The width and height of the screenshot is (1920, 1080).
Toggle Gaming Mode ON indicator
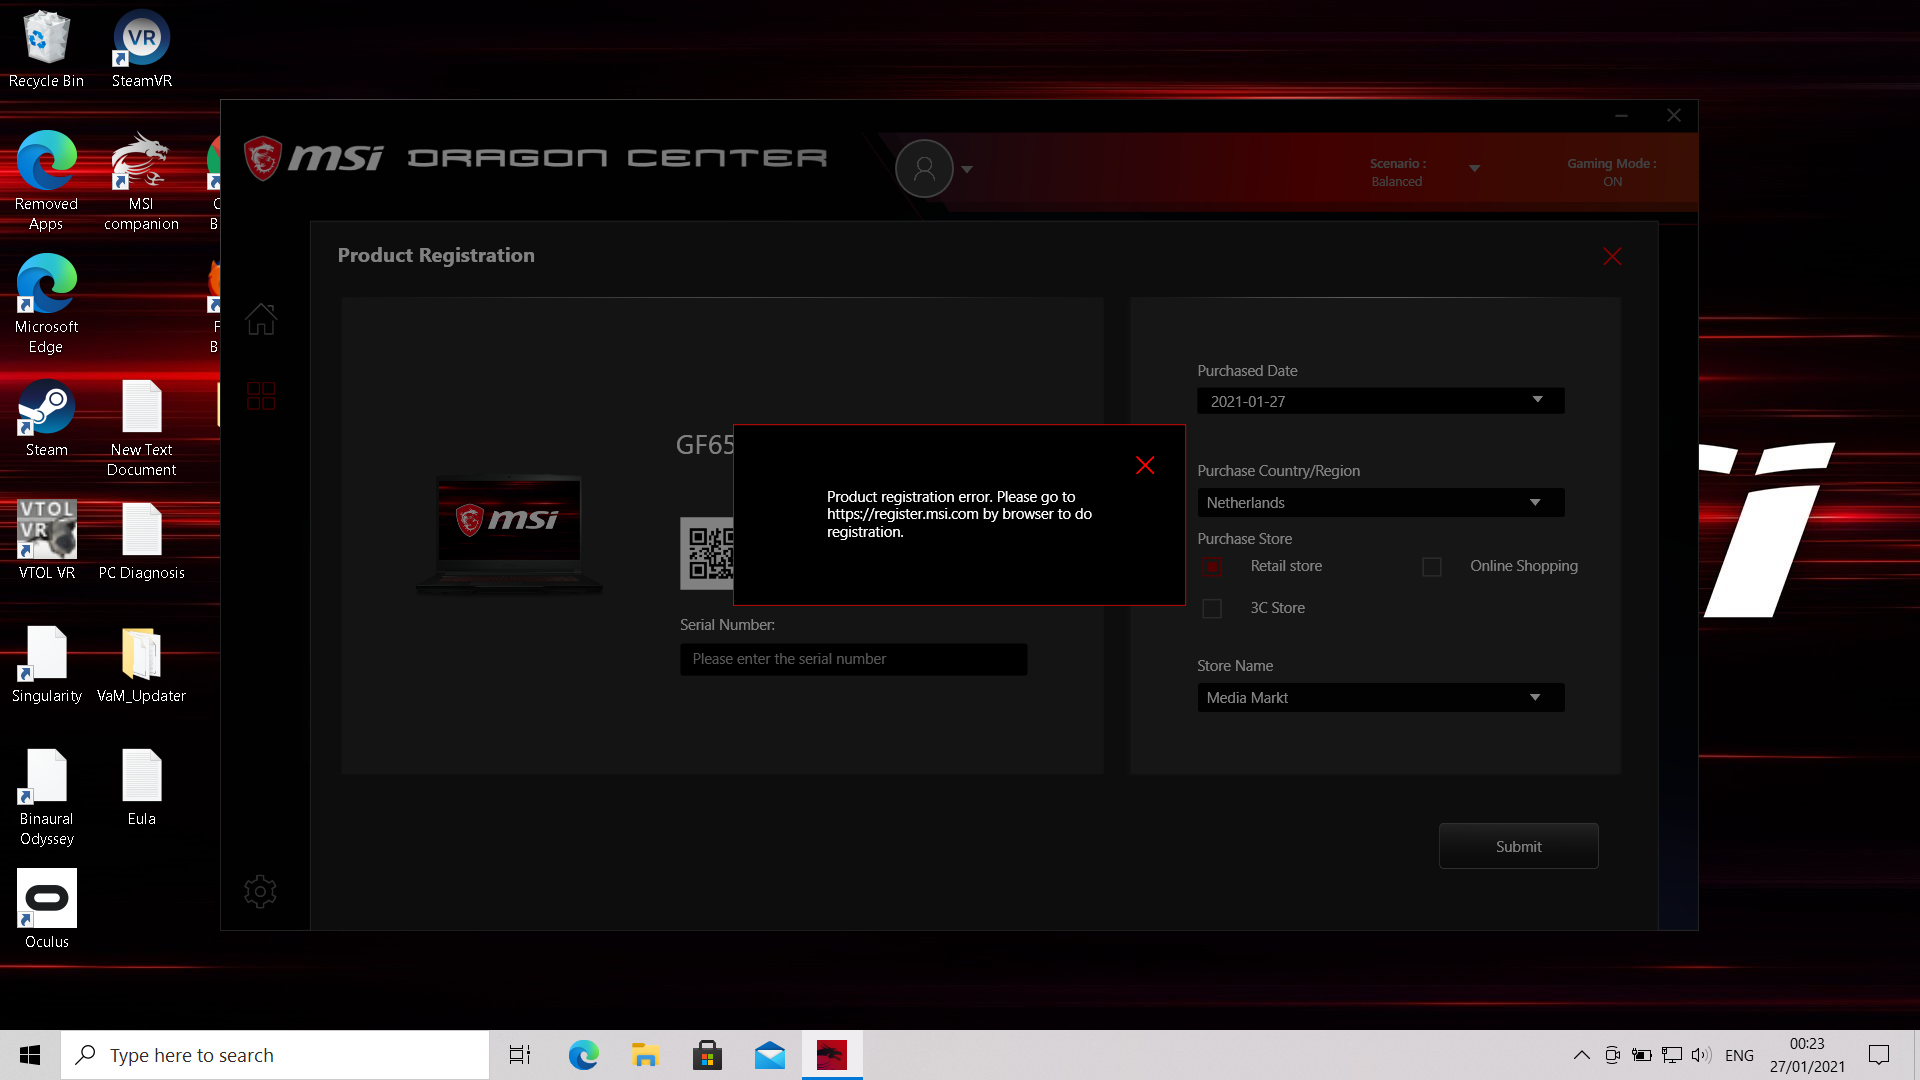coord(1611,172)
